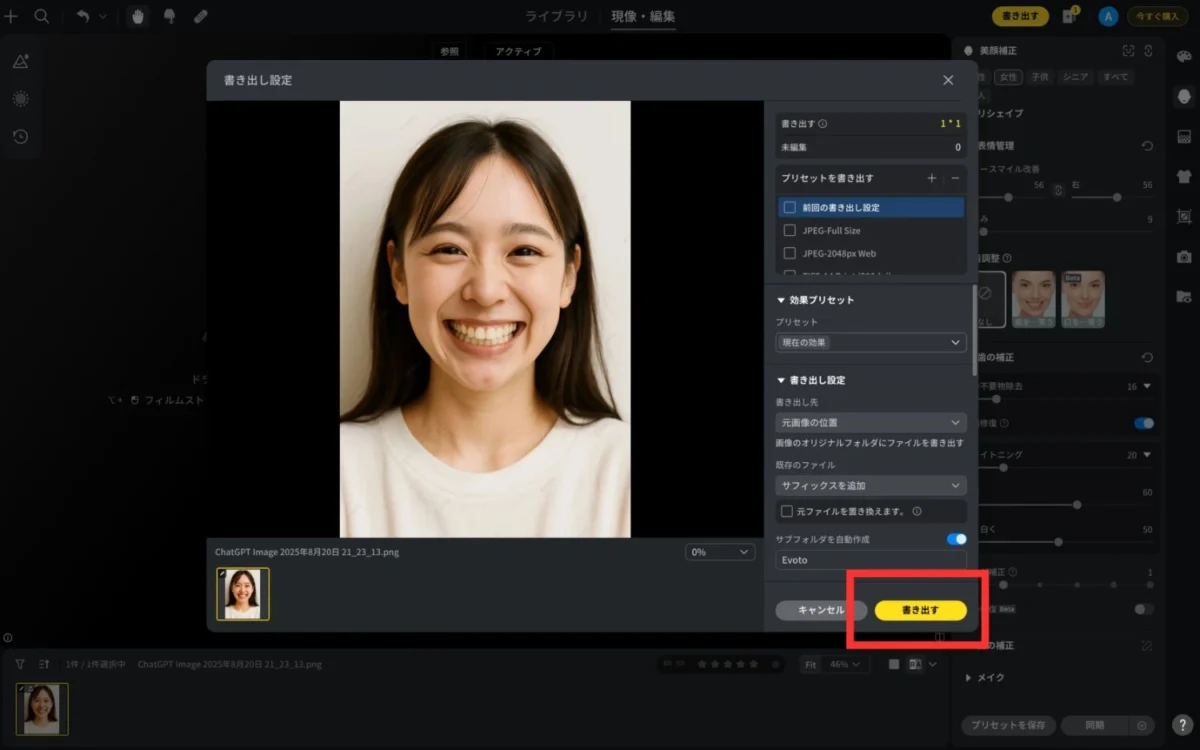1200x750 pixels.
Task: Switch to the 現像・編集 tab
Action: click(643, 16)
